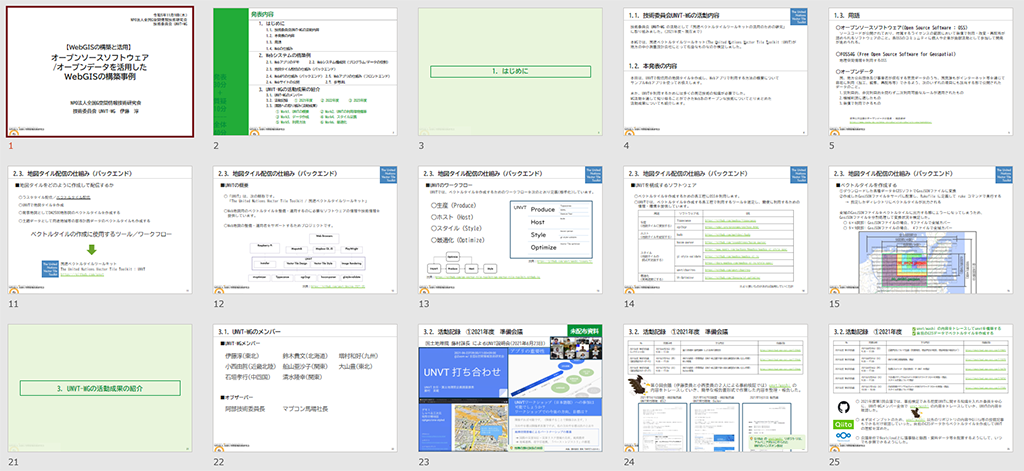This screenshot has width=1024, height=471.
Task: Select slide 22 UNVT-WGのメンバー thumbnail
Action: (x=304, y=386)
